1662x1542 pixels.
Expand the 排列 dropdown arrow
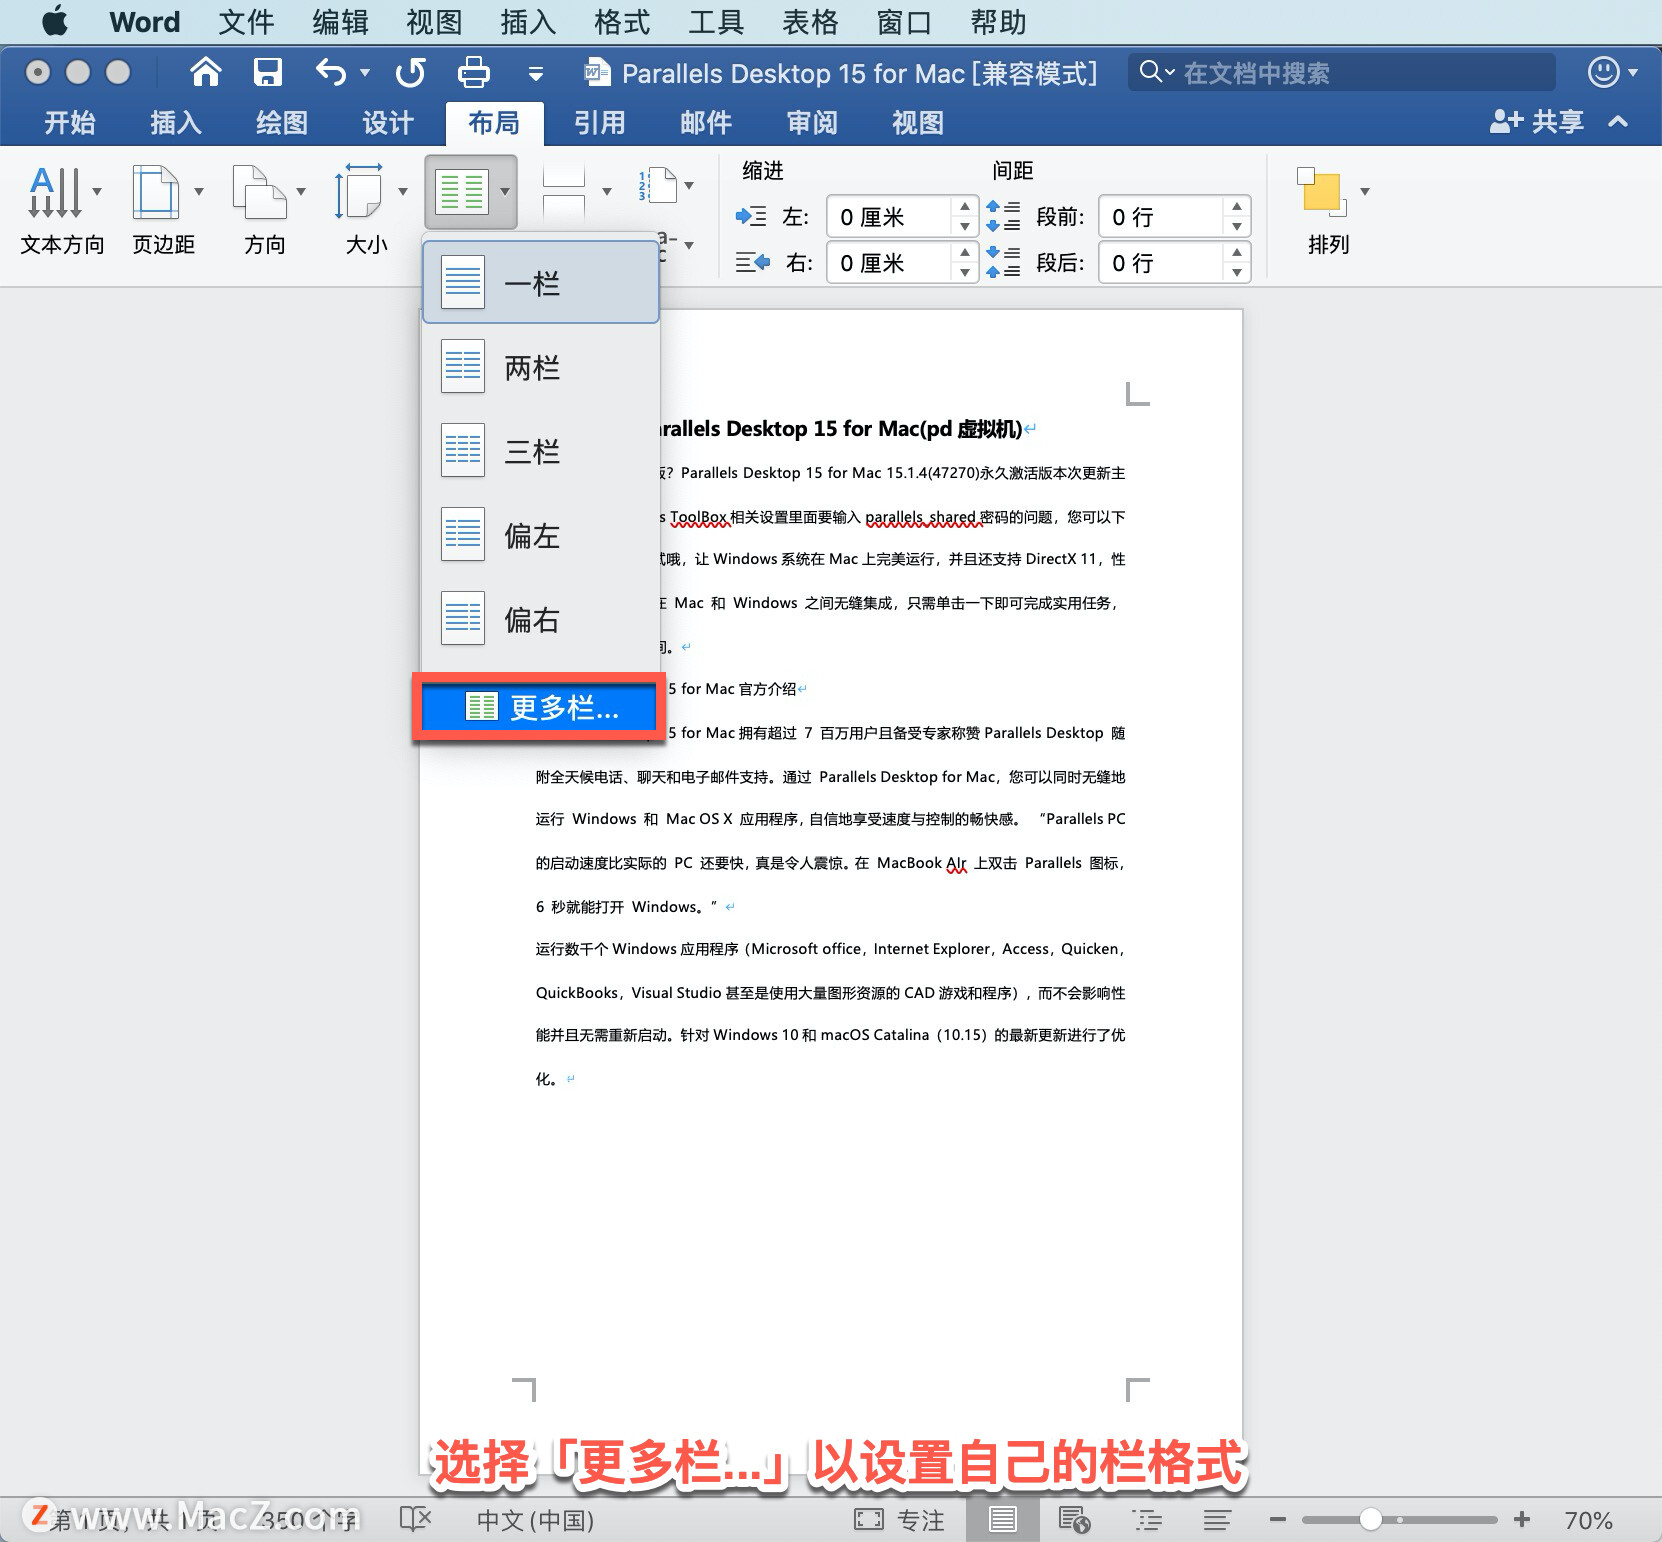(x=1365, y=191)
